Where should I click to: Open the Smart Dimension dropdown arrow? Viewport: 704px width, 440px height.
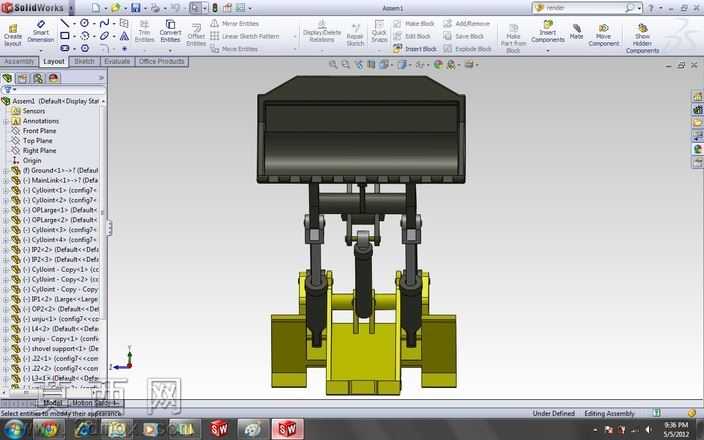[40, 51]
